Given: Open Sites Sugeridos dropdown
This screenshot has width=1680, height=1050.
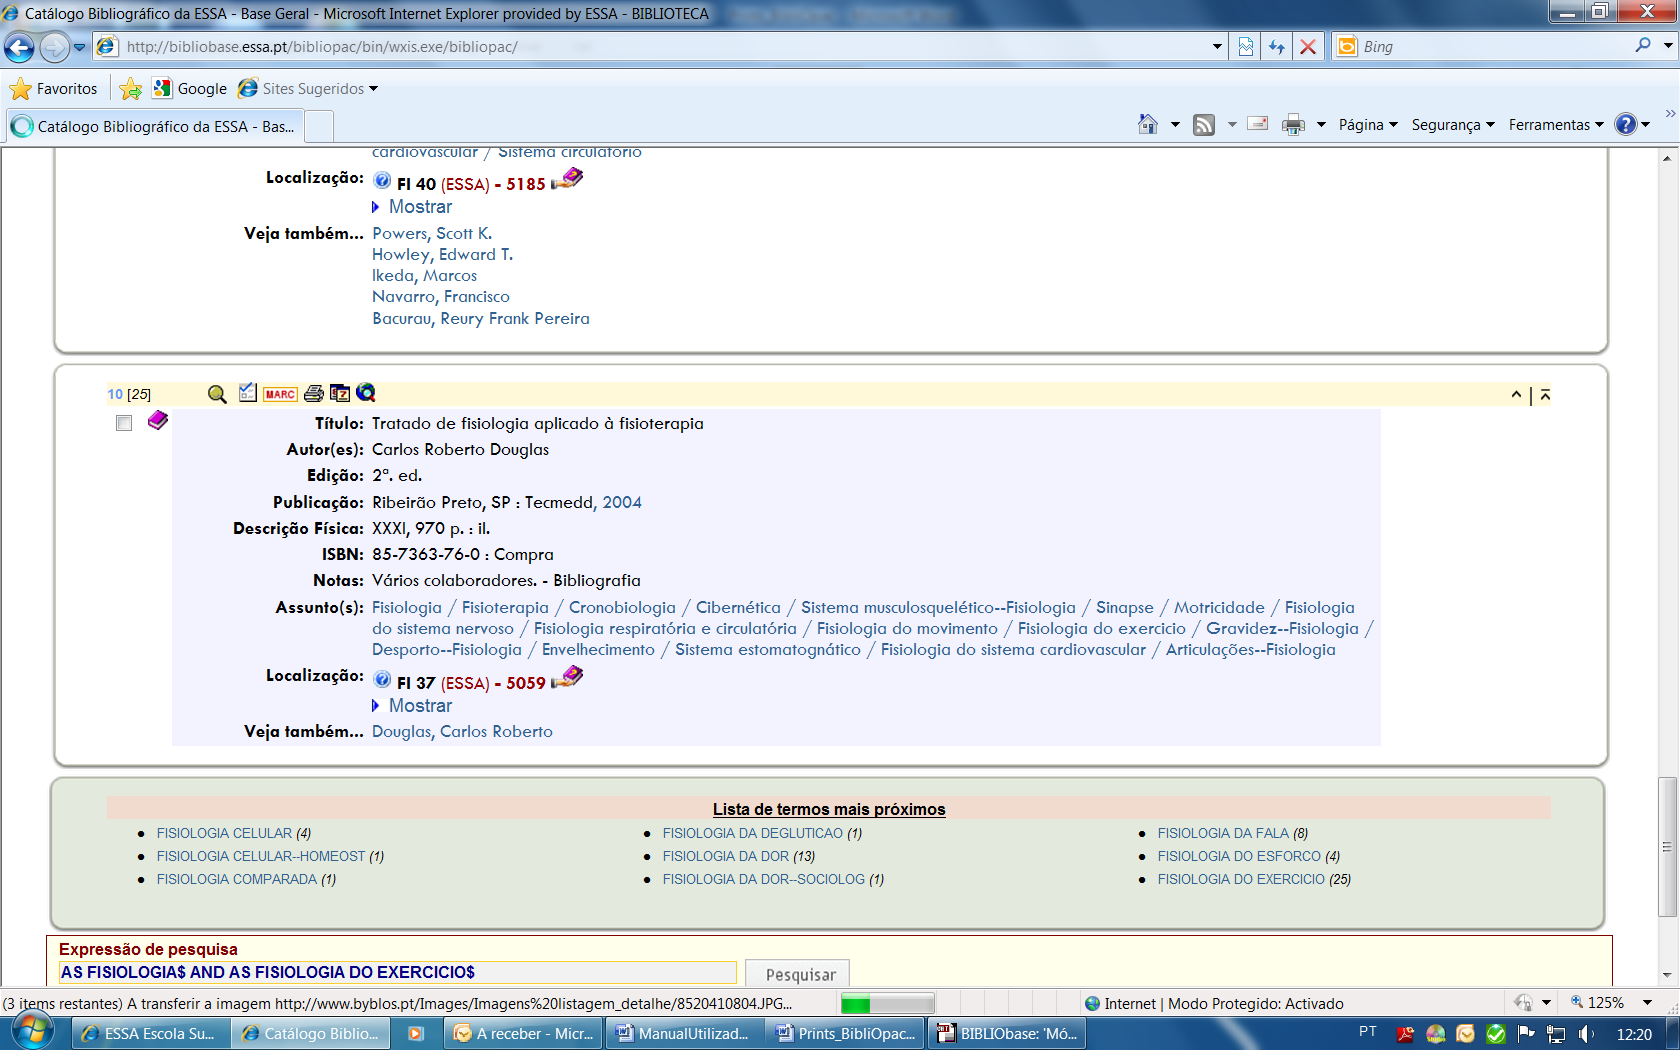Looking at the screenshot, I should tap(308, 89).
